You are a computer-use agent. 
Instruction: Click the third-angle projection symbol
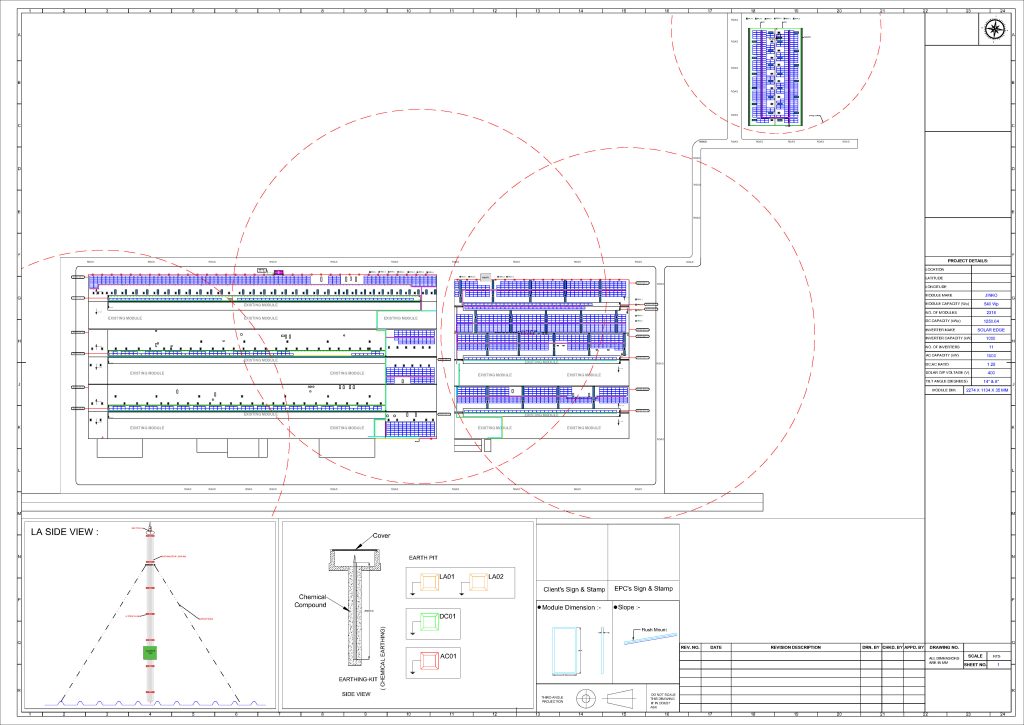pyautogui.click(x=586, y=697)
